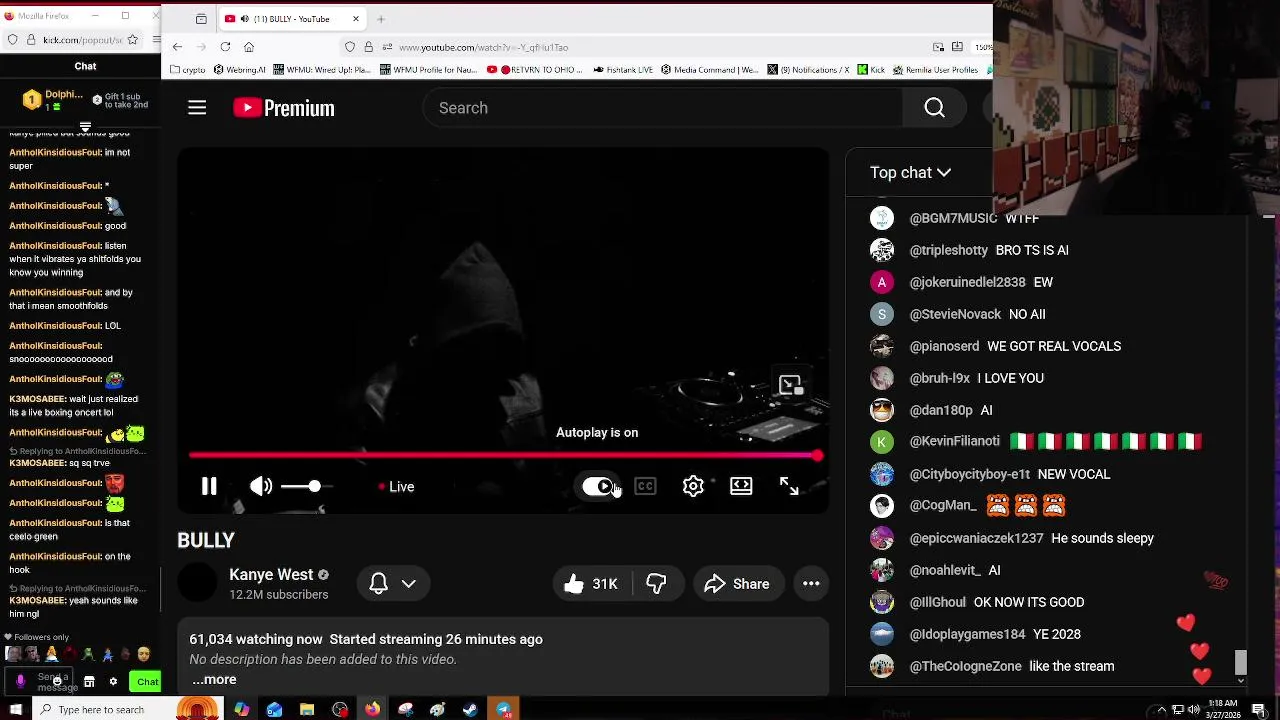Open the YouTube guide hamburger menu
This screenshot has width=1280, height=720.
[x=197, y=108]
